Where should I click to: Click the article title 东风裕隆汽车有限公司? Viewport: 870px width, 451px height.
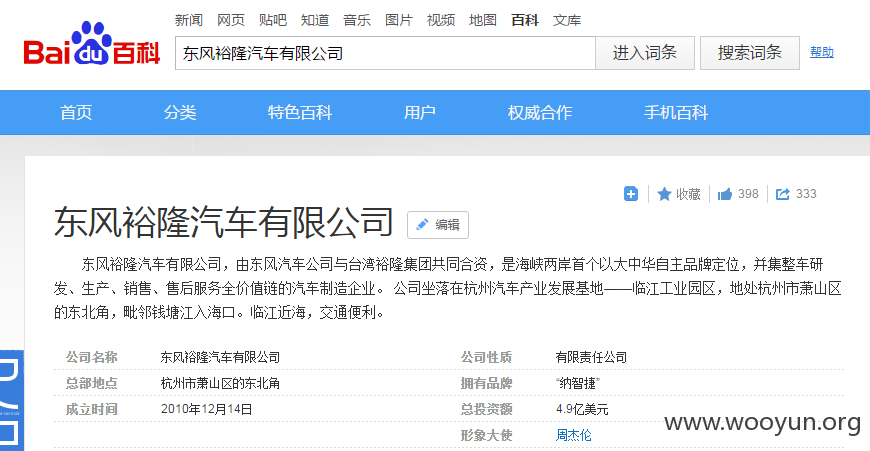click(x=224, y=222)
